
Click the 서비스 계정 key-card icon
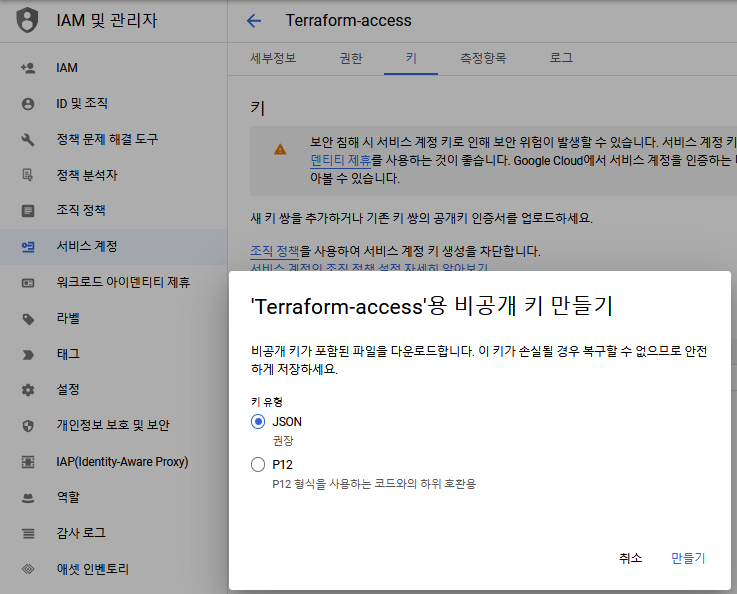(28, 247)
